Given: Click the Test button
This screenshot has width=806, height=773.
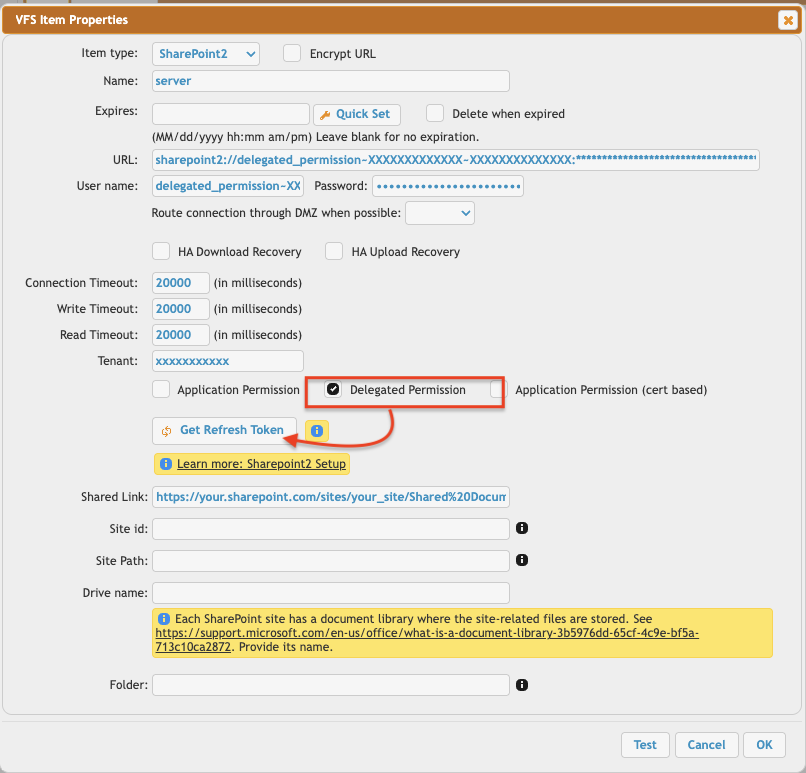Looking at the screenshot, I should point(645,745).
